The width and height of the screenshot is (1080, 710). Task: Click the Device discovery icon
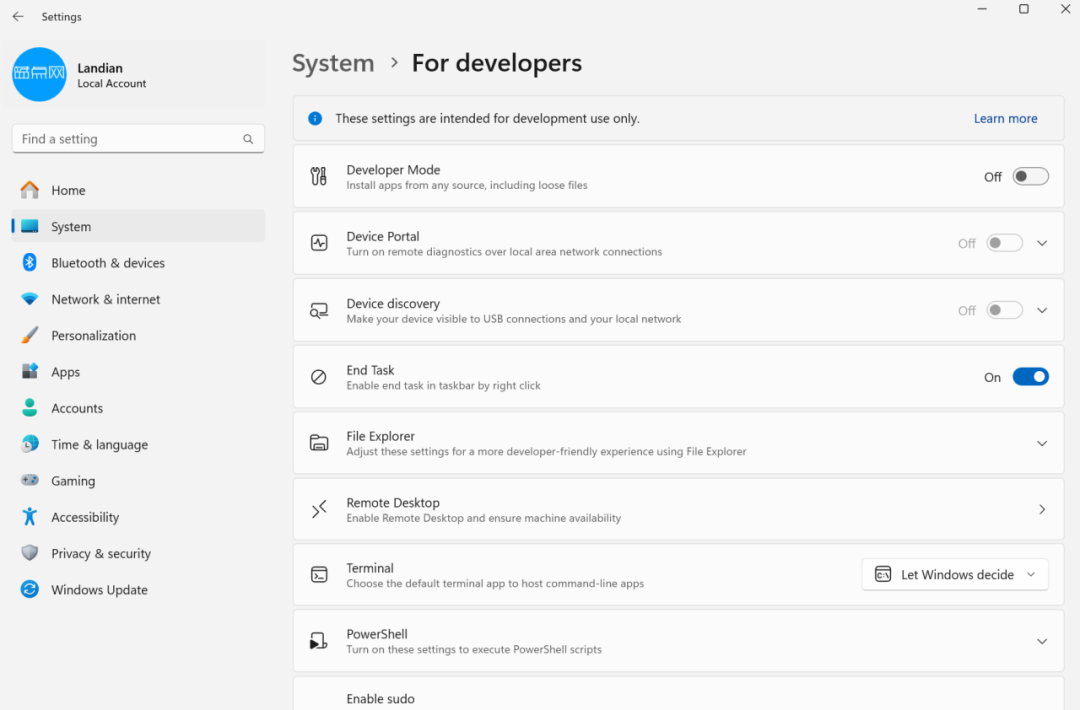319,311
